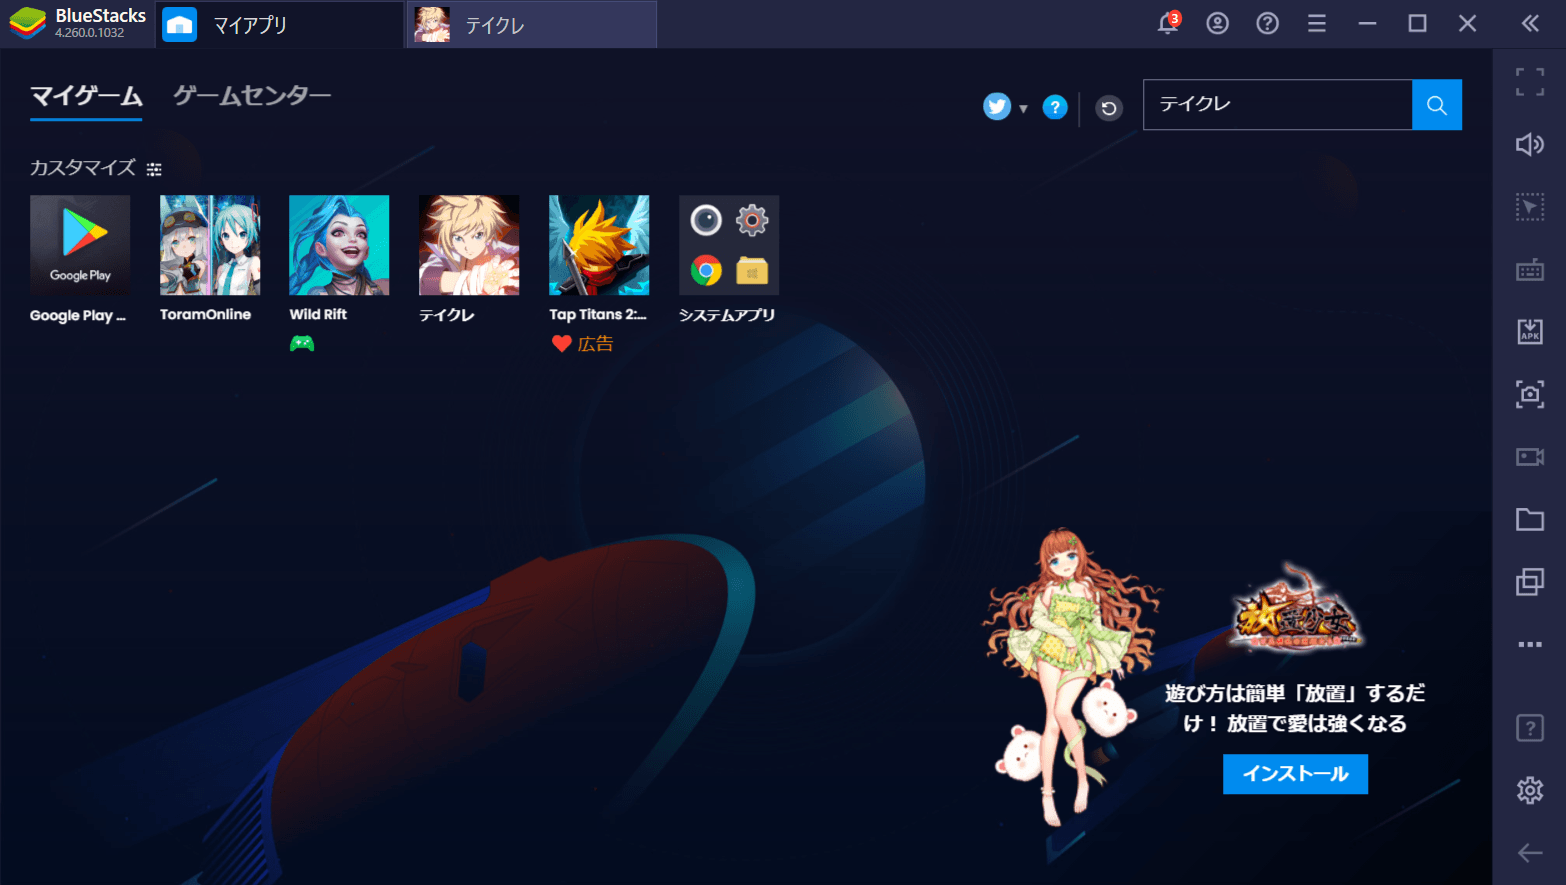Expand the dropdown arrow beside Twitter icon
Viewport: 1566px width, 885px height.
pos(1023,108)
